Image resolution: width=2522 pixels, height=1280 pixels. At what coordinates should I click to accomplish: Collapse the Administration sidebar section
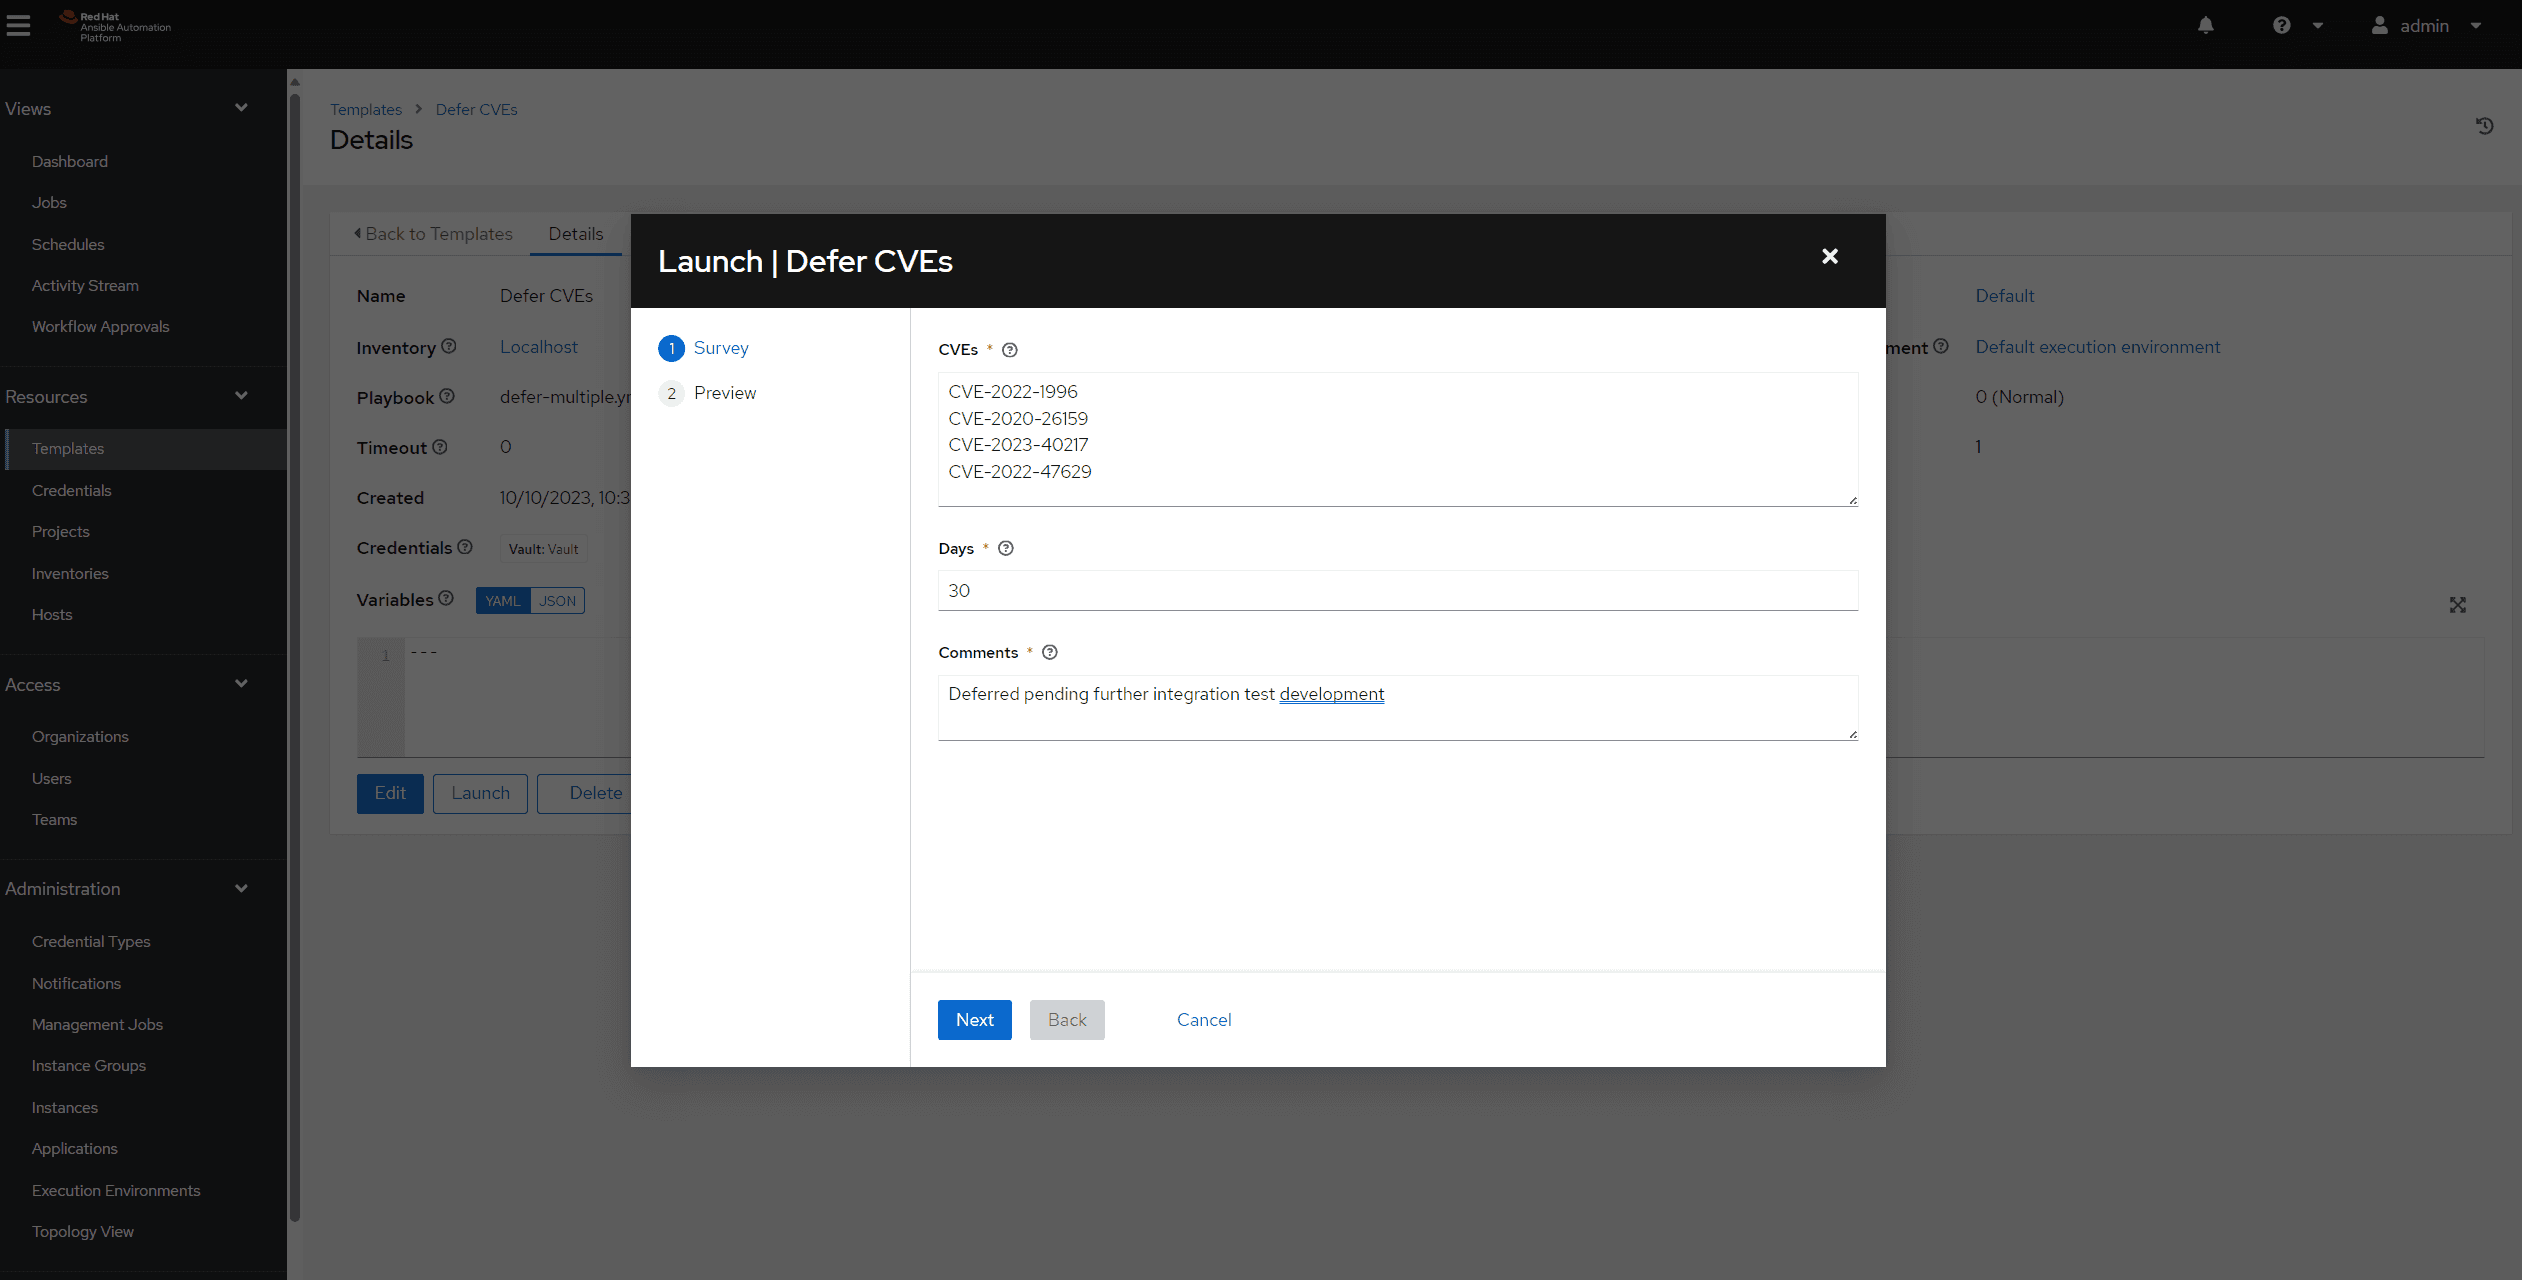pyautogui.click(x=241, y=889)
